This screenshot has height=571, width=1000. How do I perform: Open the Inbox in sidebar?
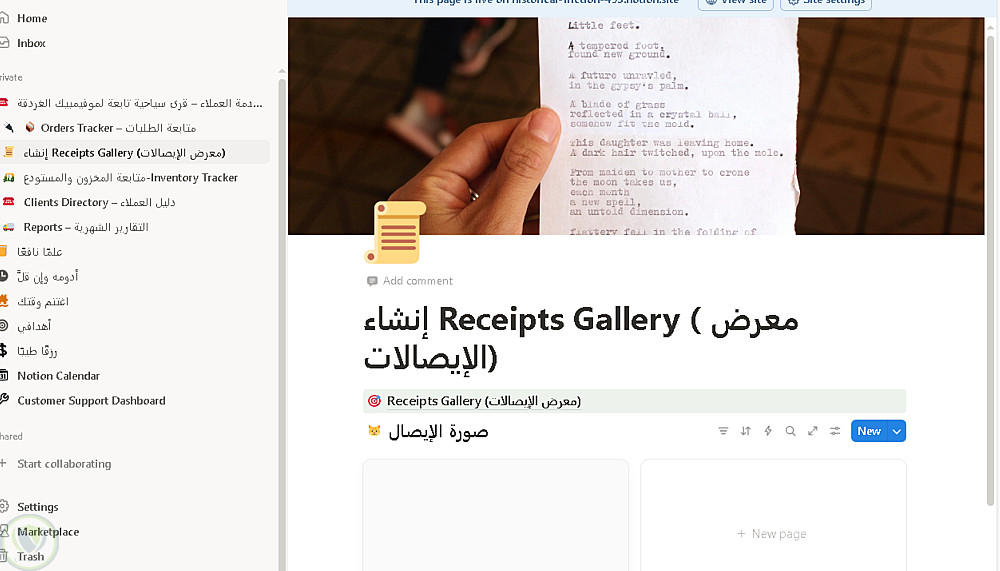(31, 43)
